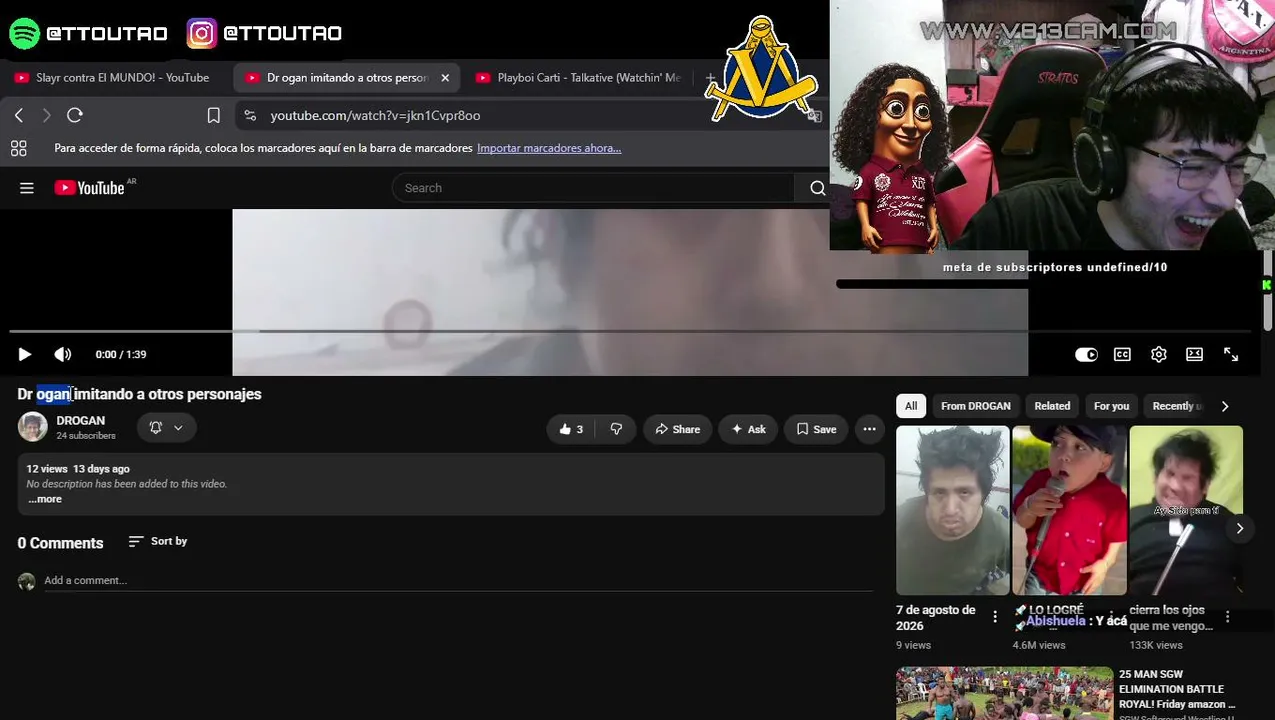
Task: Open the notification bell dropdown for DROGAN
Action: click(x=166, y=428)
